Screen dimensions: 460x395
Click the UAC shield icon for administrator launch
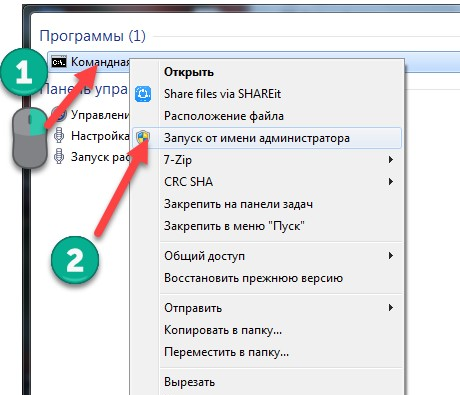coord(143,137)
